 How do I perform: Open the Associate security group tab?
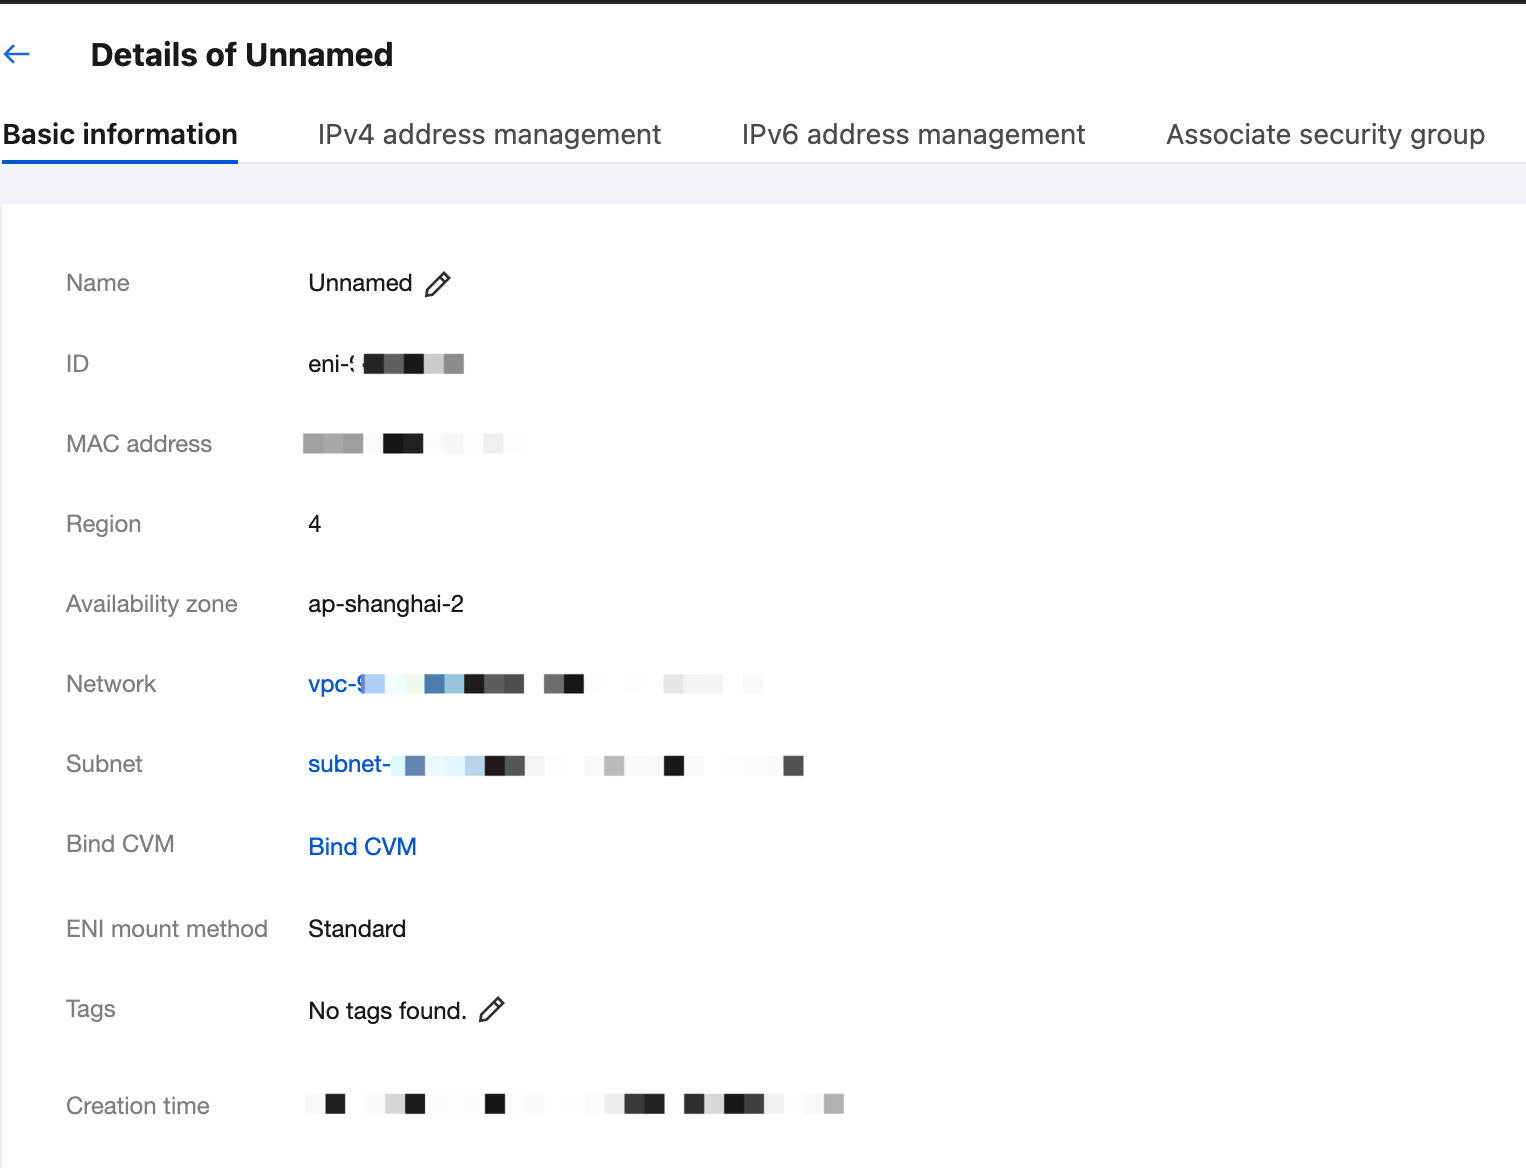1325,135
